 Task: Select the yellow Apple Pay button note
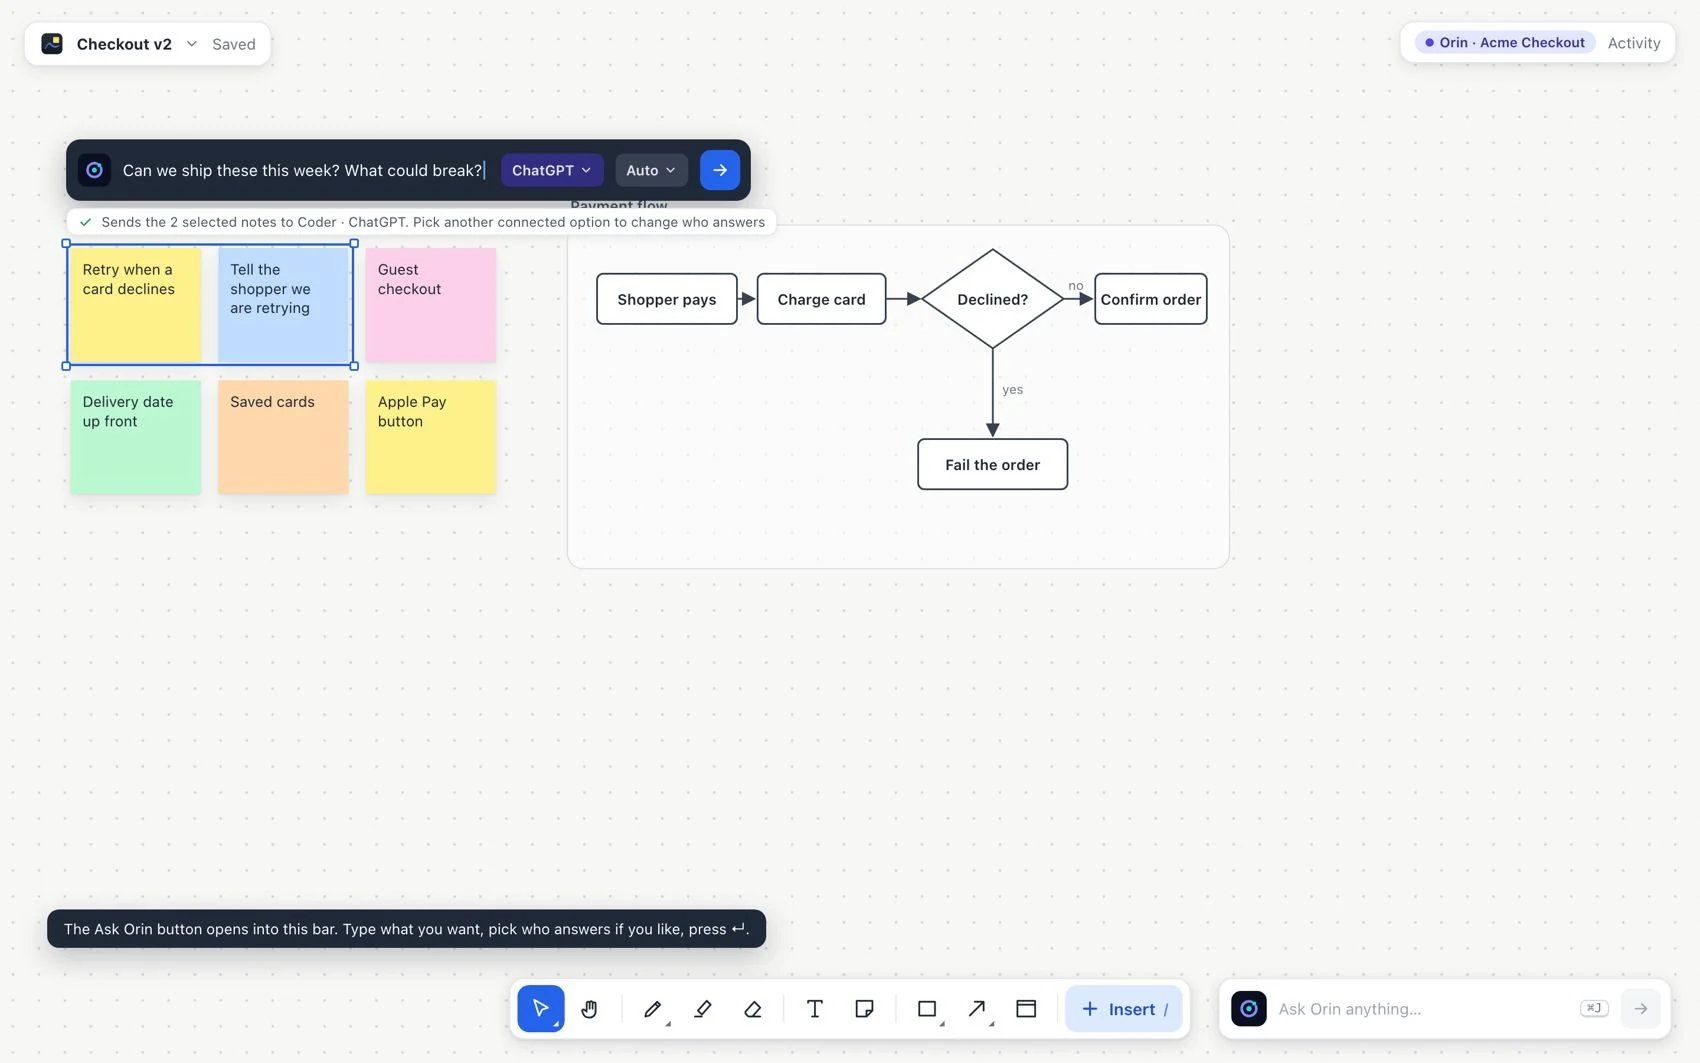point(431,436)
